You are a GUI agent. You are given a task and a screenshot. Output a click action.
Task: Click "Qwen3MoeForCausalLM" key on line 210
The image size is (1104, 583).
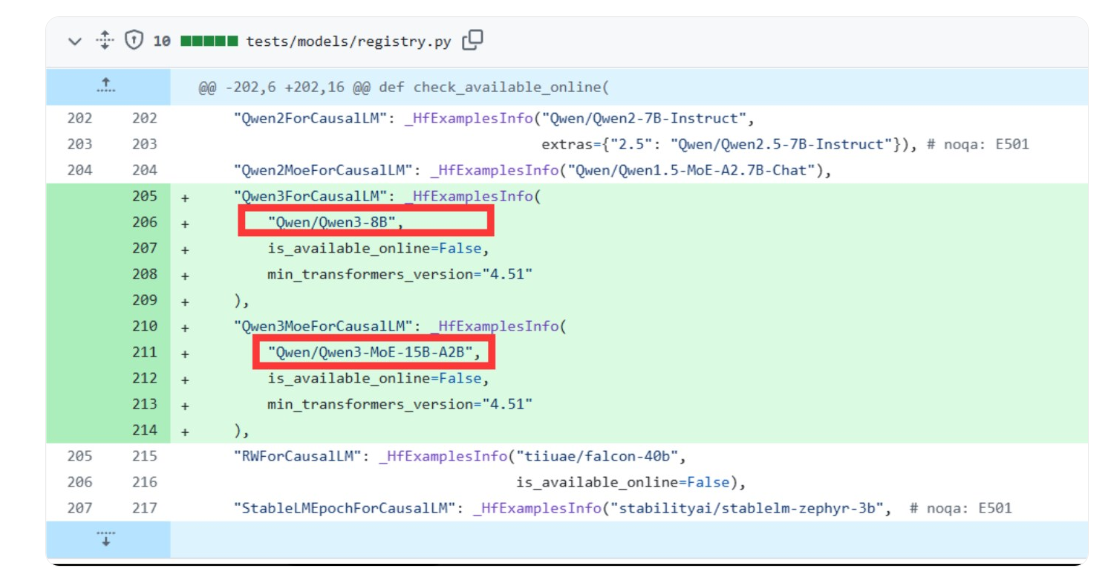click(x=323, y=327)
